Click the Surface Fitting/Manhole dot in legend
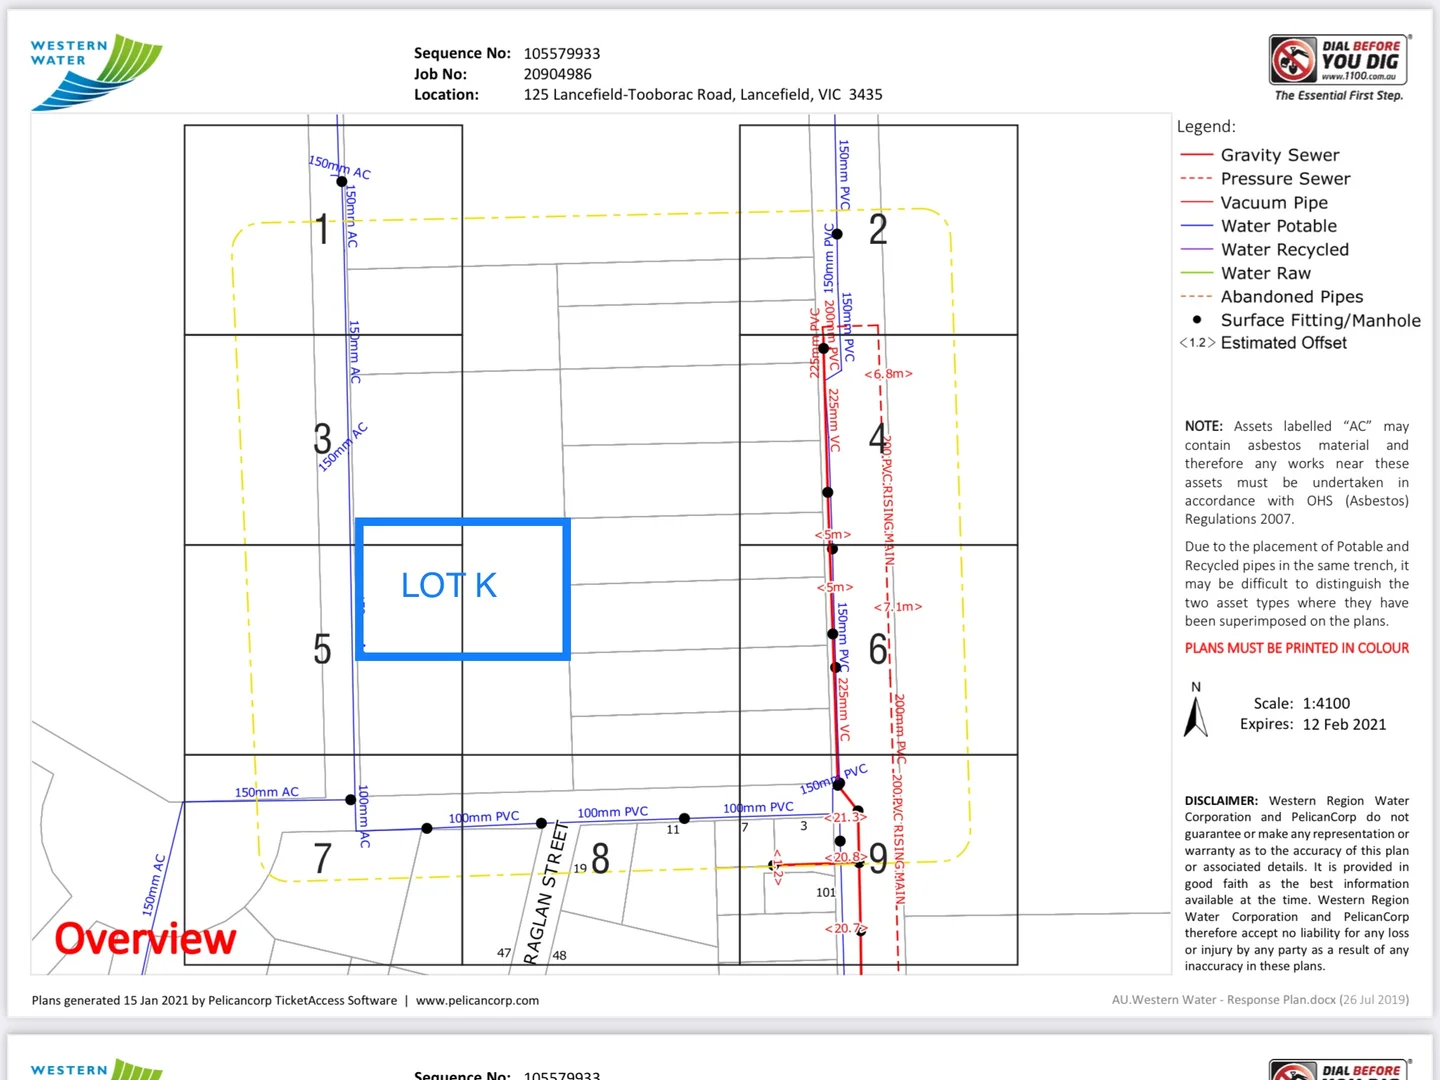Screen dimensions: 1440x1080 pyautogui.click(x=1197, y=320)
